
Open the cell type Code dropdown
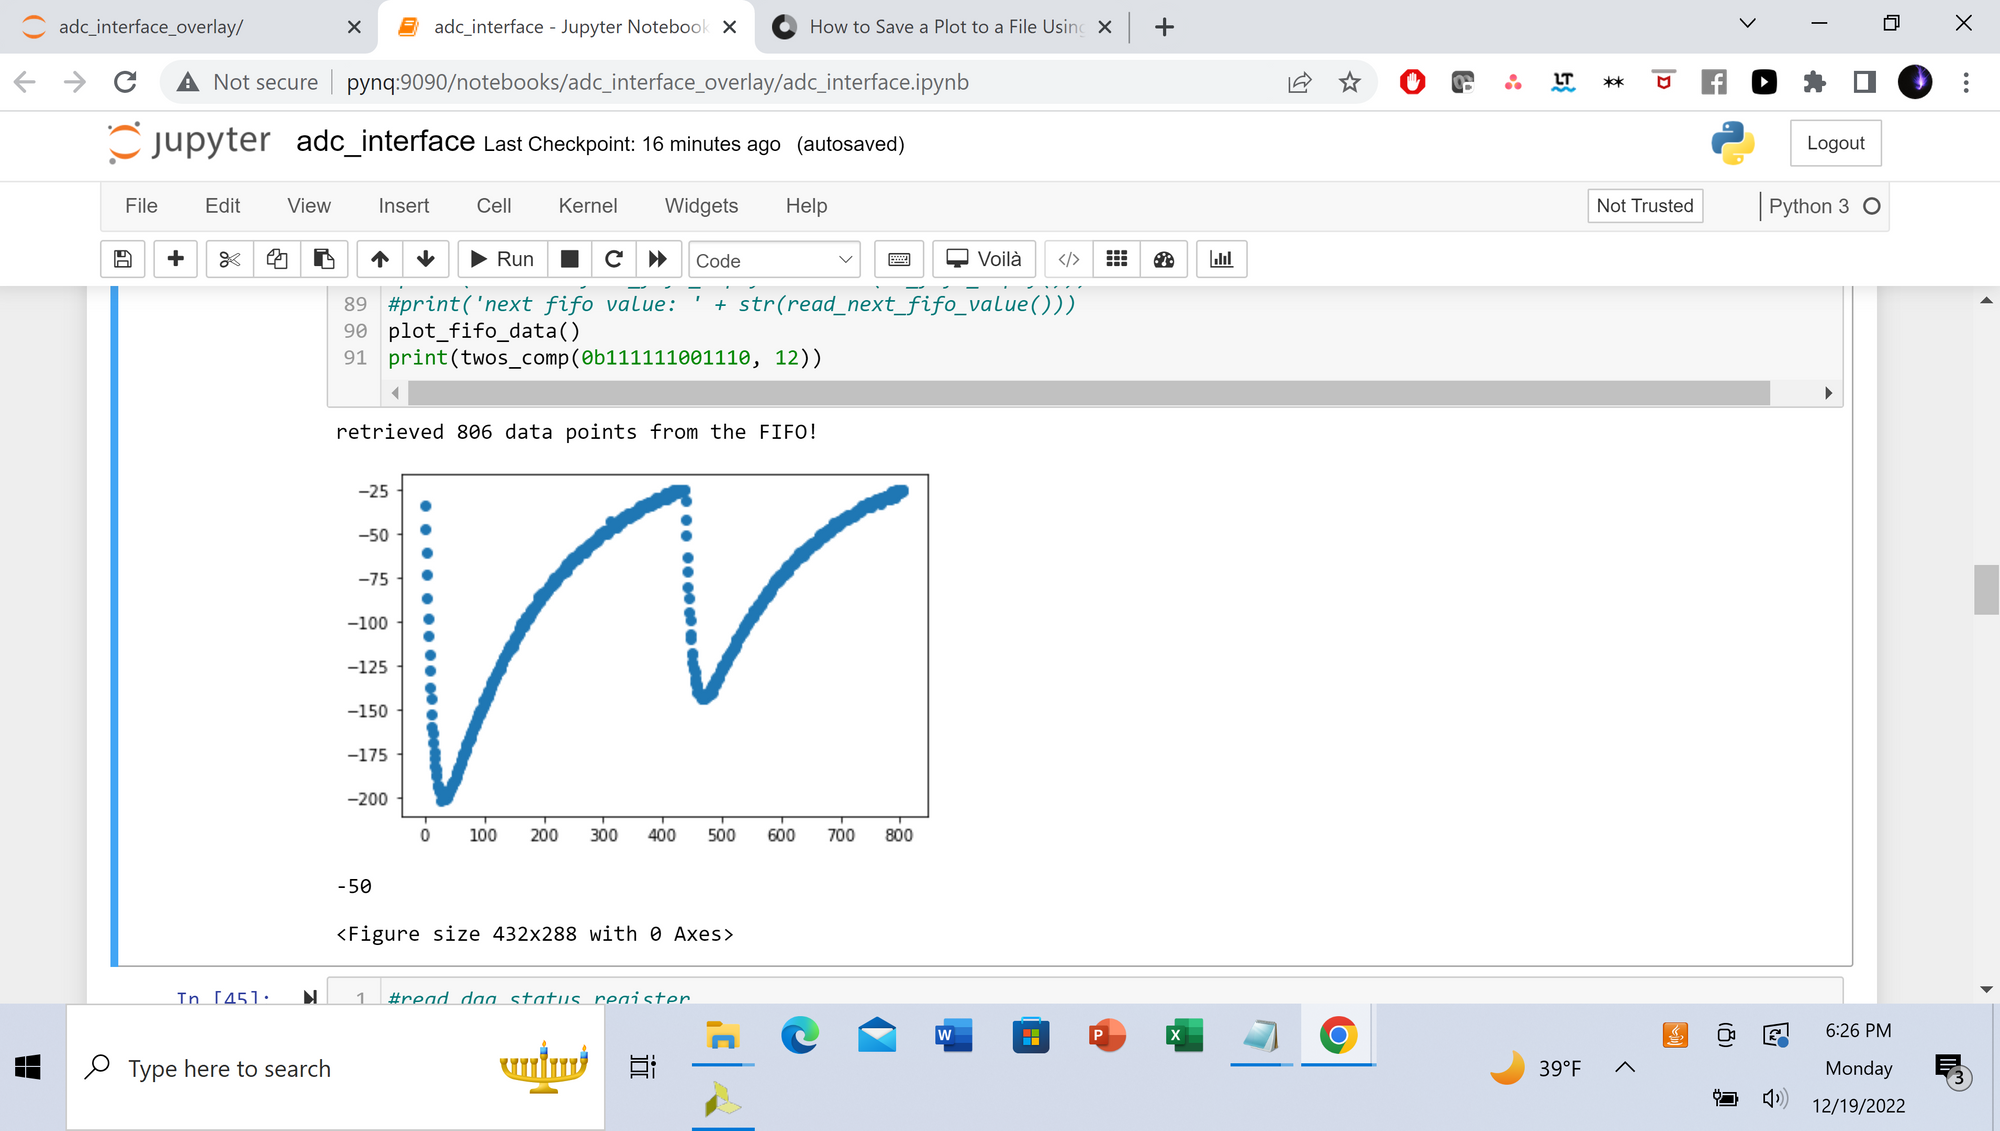pyautogui.click(x=774, y=260)
